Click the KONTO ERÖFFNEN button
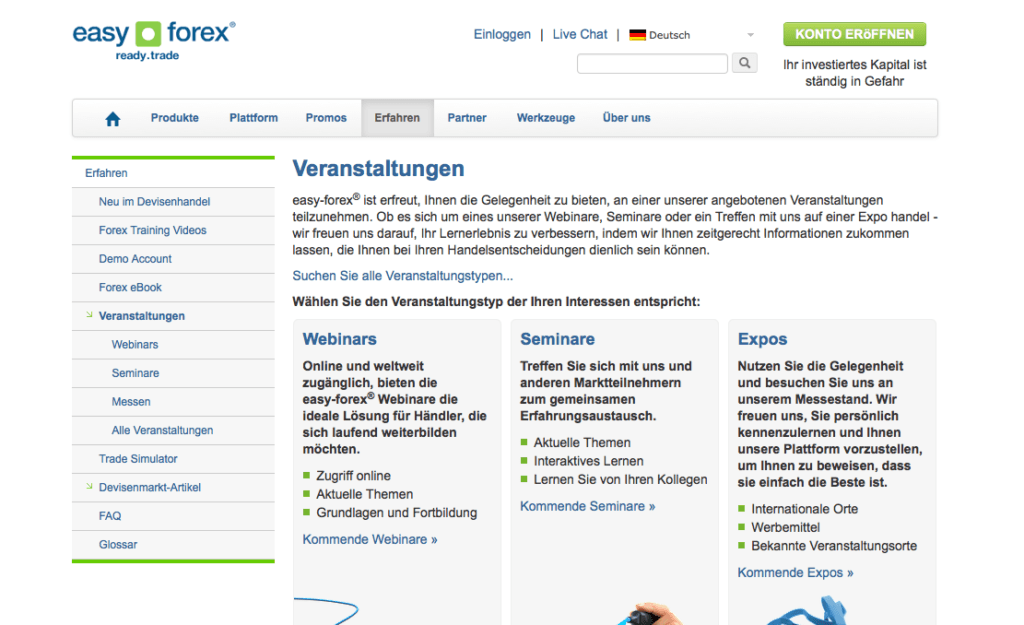Image resolution: width=1024 pixels, height=625 pixels. 854,34
